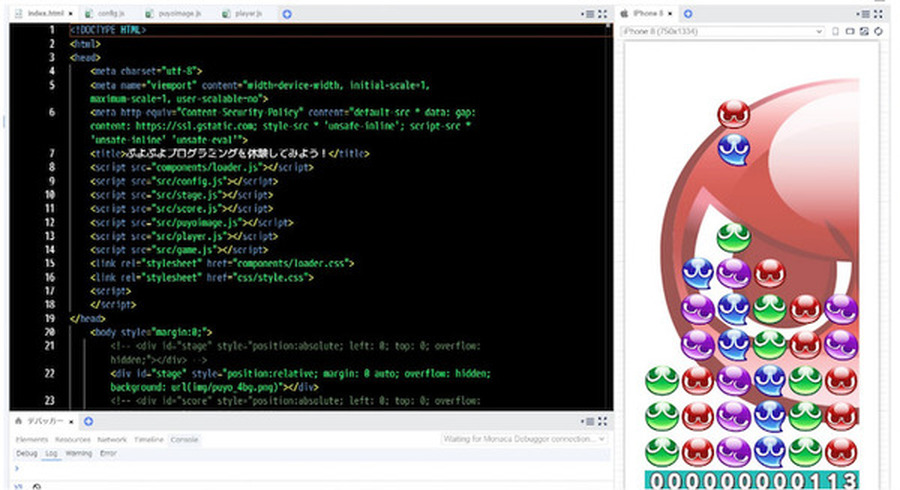Show the Elements debugger tab
Screen dimensions: 900x490
click(x=31, y=439)
